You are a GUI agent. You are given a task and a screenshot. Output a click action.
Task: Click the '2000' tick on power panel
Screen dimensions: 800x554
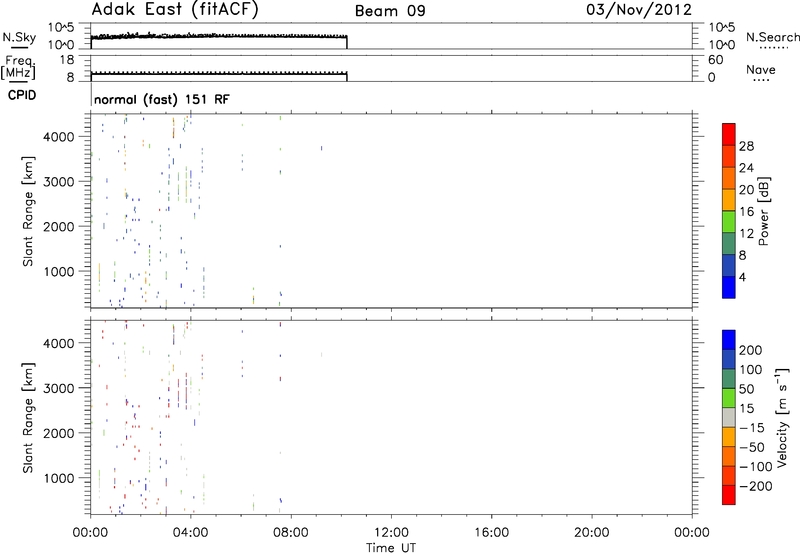coord(59,226)
